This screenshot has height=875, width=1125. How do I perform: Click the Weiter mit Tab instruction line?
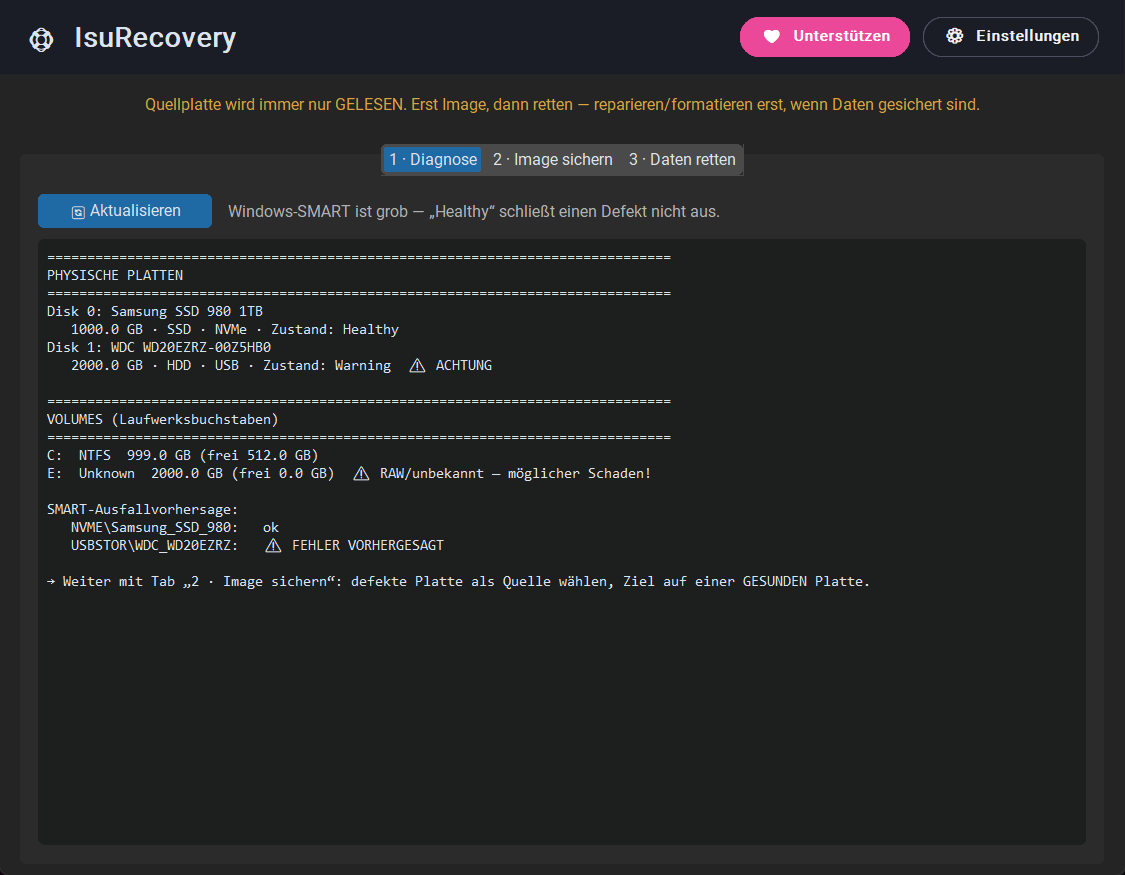point(458,582)
